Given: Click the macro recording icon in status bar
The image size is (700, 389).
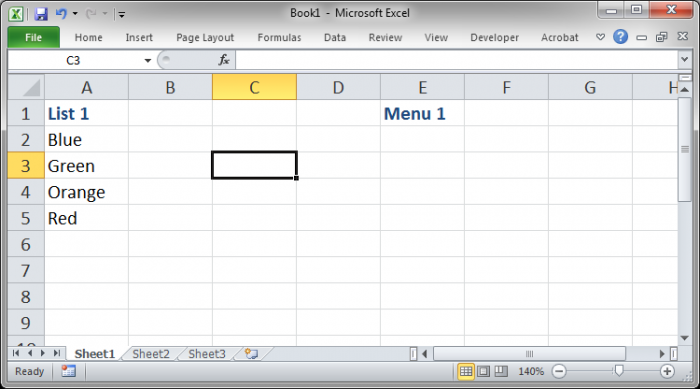Looking at the screenshot, I should tap(68, 371).
